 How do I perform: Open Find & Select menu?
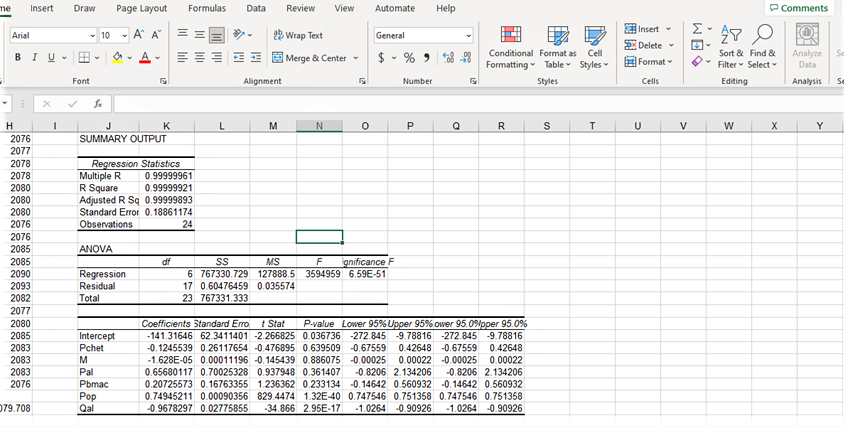click(x=762, y=47)
